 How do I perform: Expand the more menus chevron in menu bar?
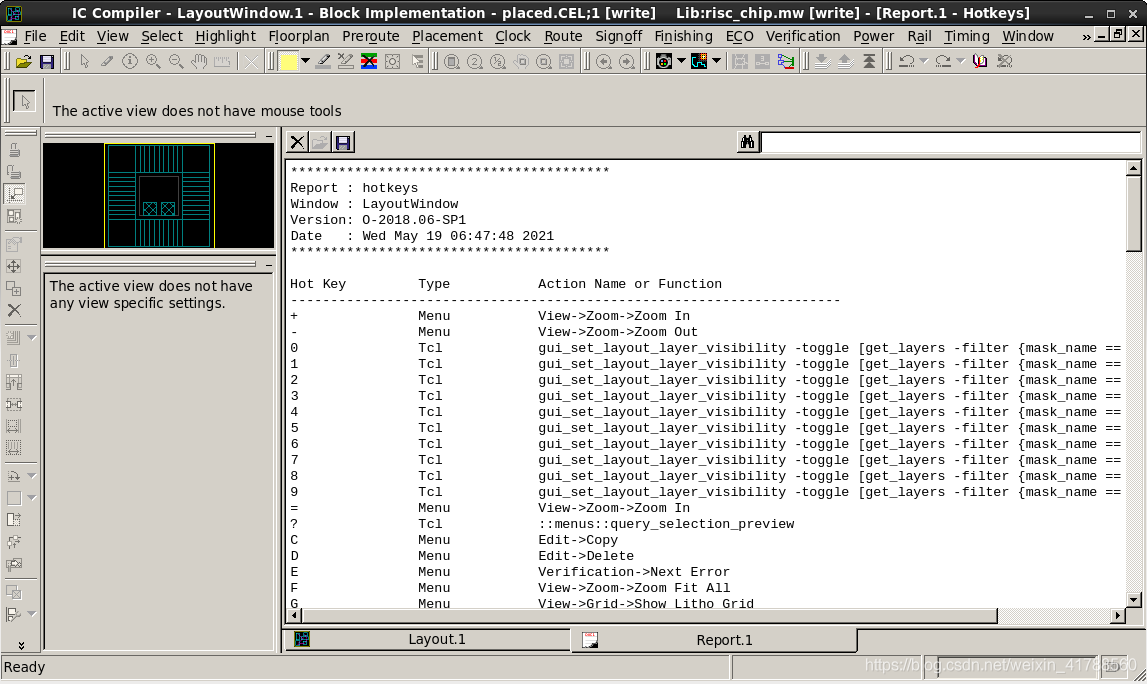1086,36
